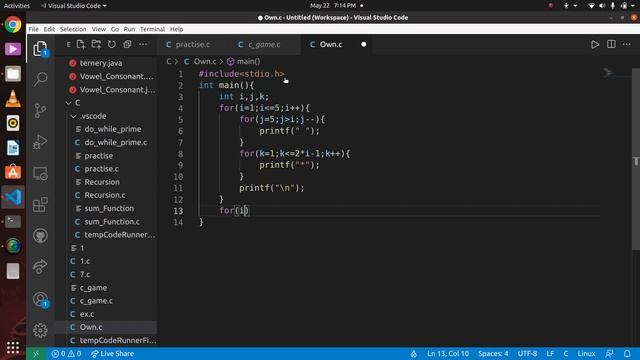Open the Run and Debug view
The image size is (640, 360).
(x=40, y=142)
